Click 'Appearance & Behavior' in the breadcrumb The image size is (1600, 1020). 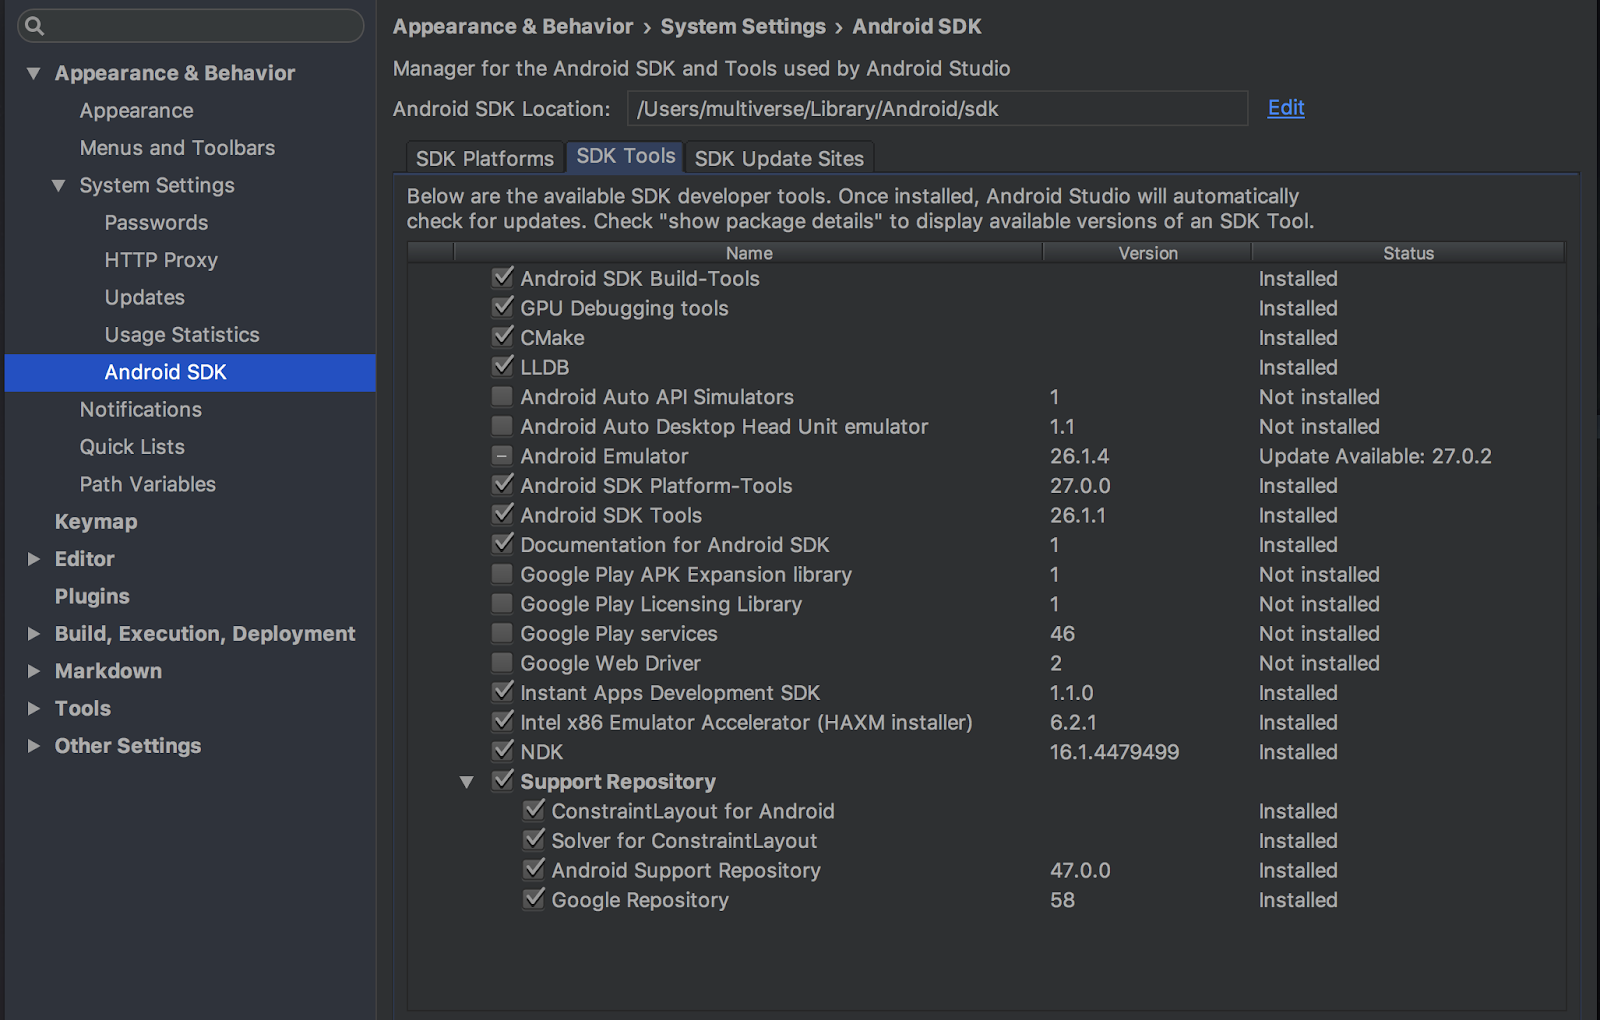click(x=513, y=27)
